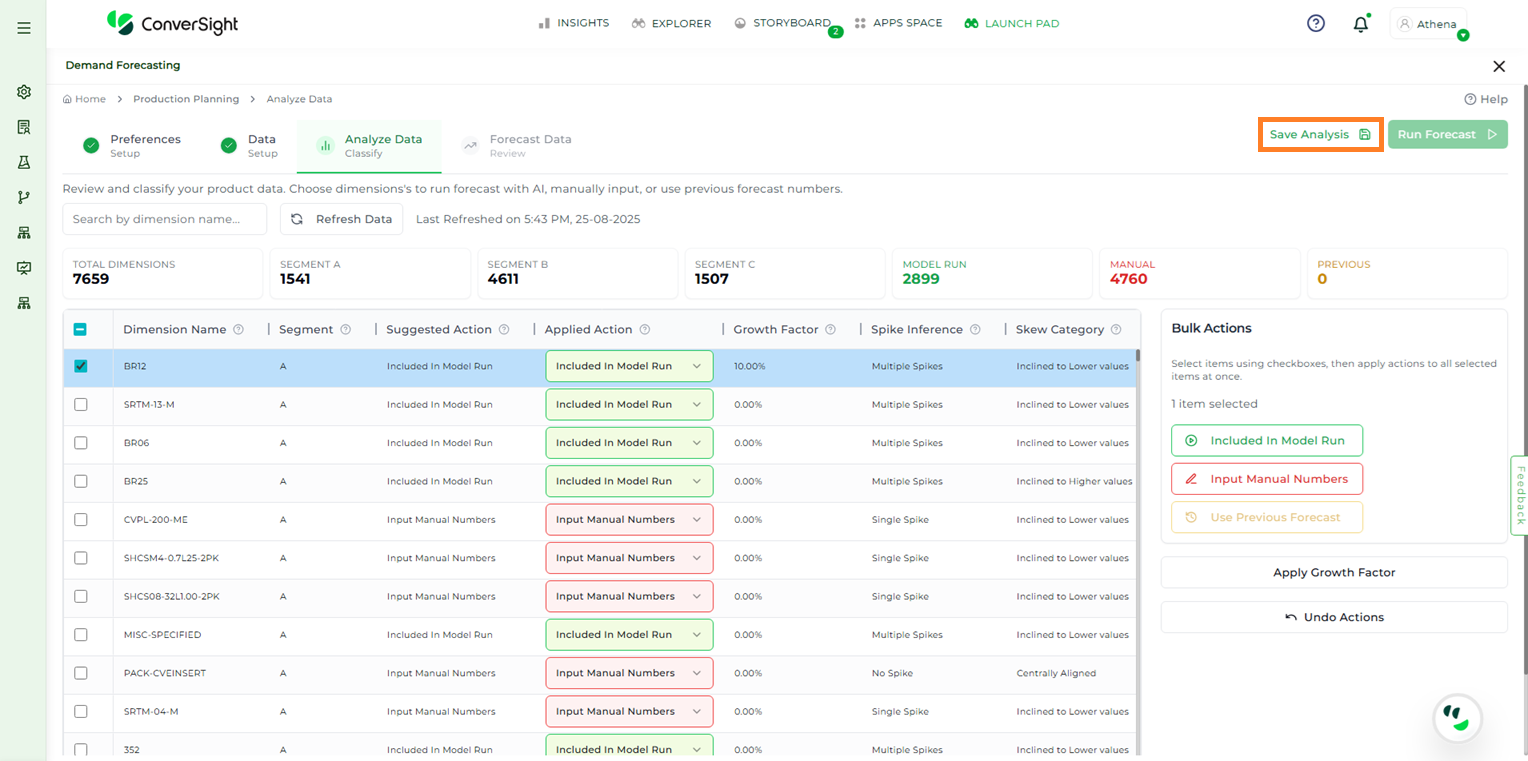Check the MISC-SPECIFIED row checkbox
The height and width of the screenshot is (761, 1528).
click(81, 634)
